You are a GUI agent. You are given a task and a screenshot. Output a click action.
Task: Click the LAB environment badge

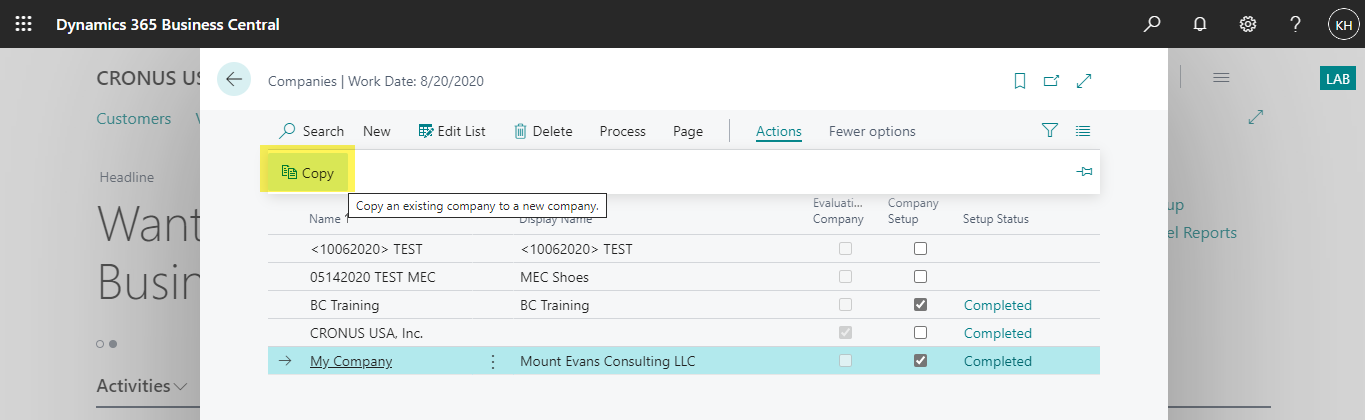[1338, 79]
